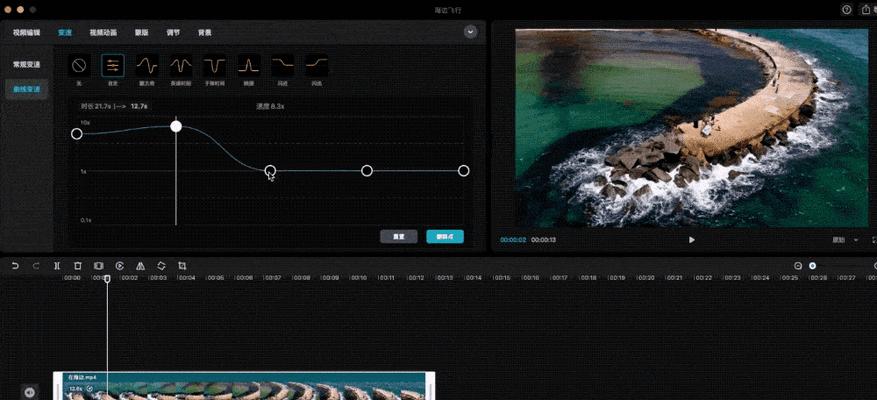This screenshot has height=400, width=877.
Task: Choose the 子弹时间 bullet time curve
Action: [215, 66]
